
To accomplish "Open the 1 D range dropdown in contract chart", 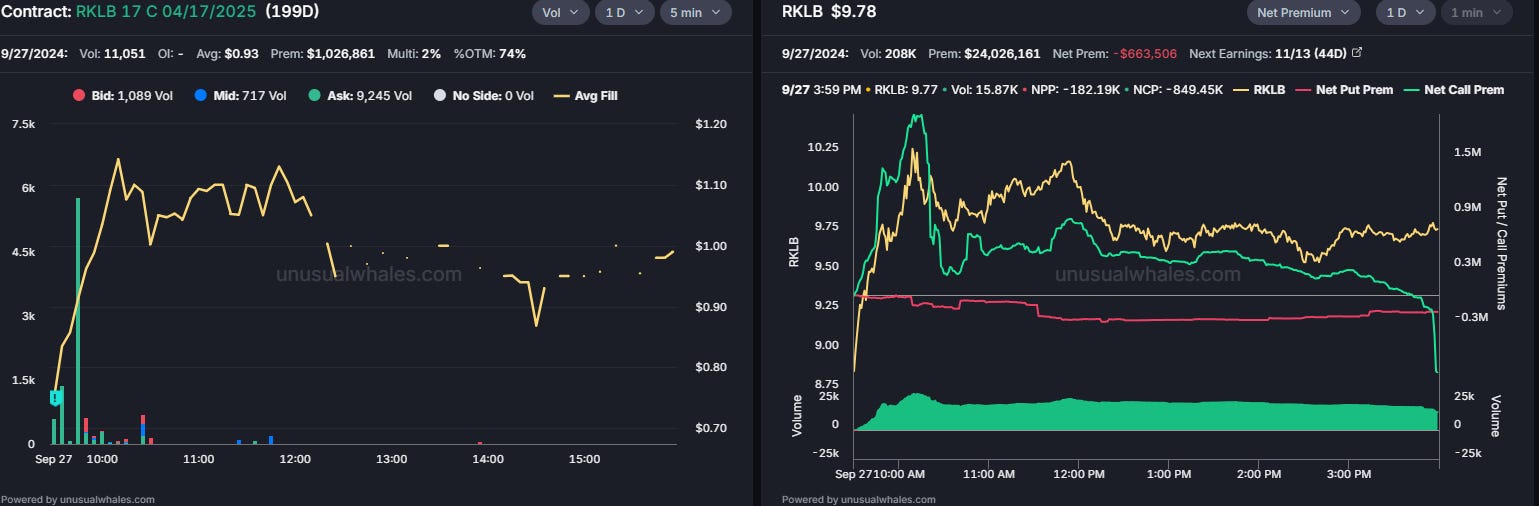I will tap(625, 13).
